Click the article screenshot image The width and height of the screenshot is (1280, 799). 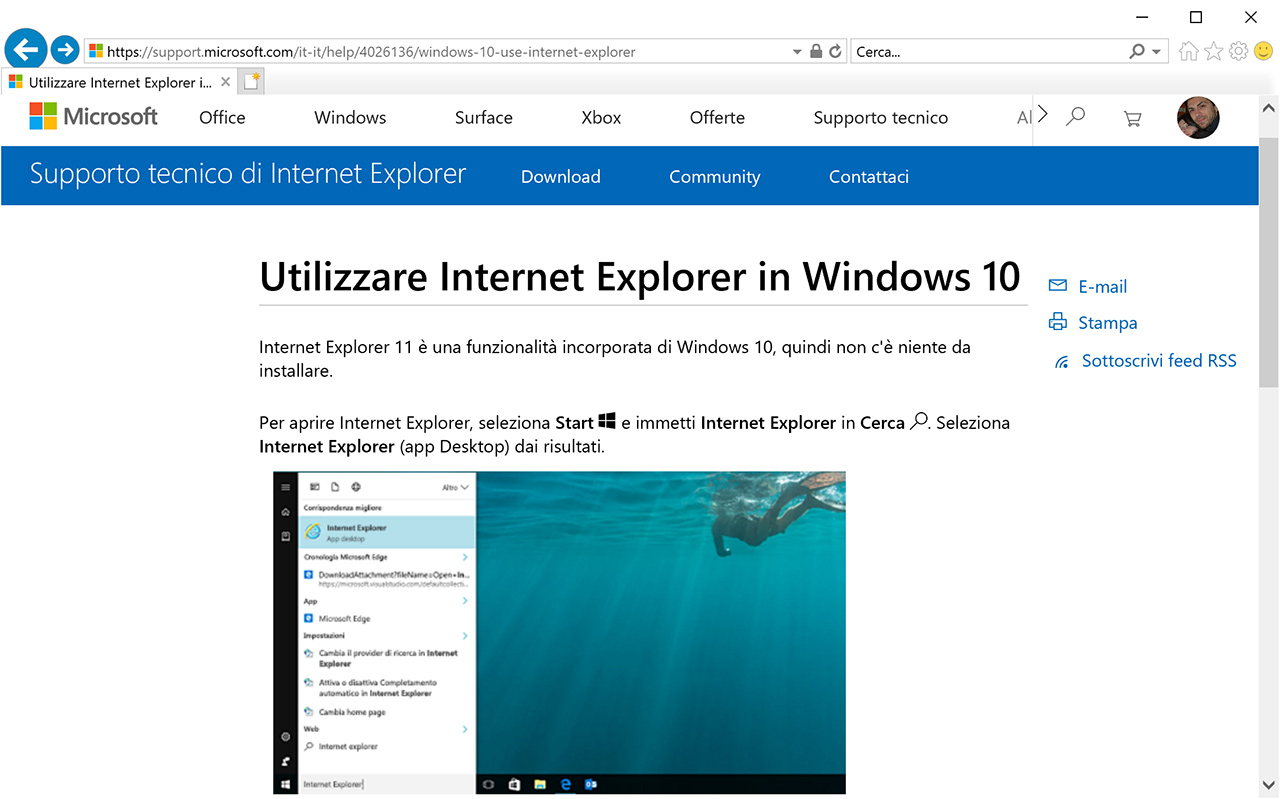[x=559, y=633]
